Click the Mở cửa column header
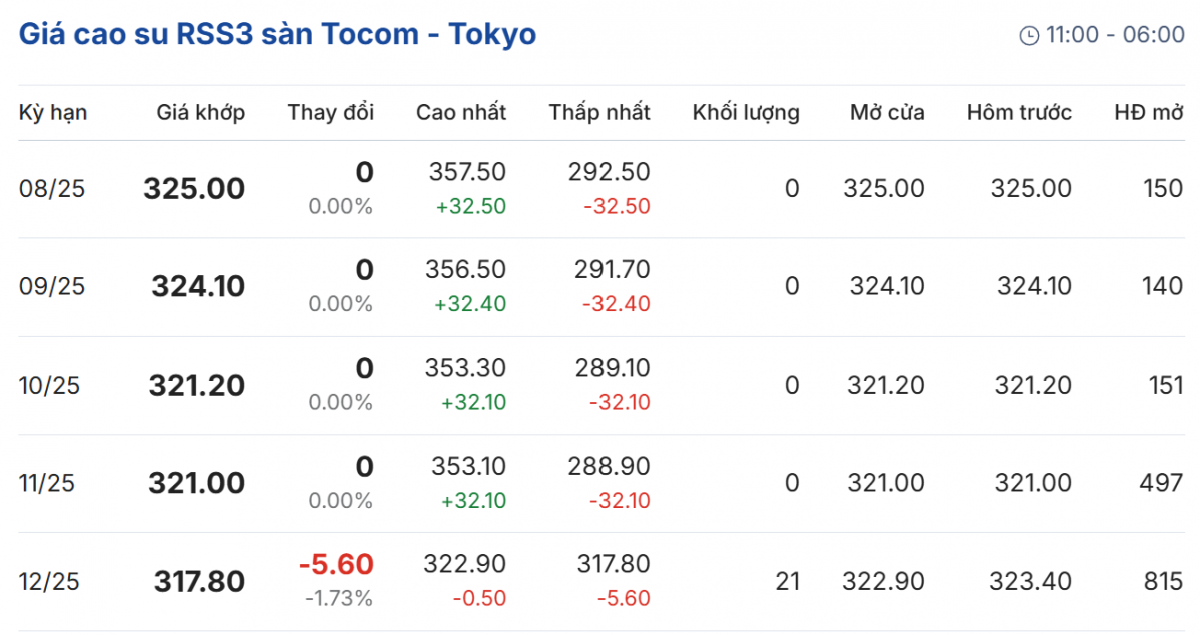Viewport: 1200px width, 635px height. tap(887, 113)
